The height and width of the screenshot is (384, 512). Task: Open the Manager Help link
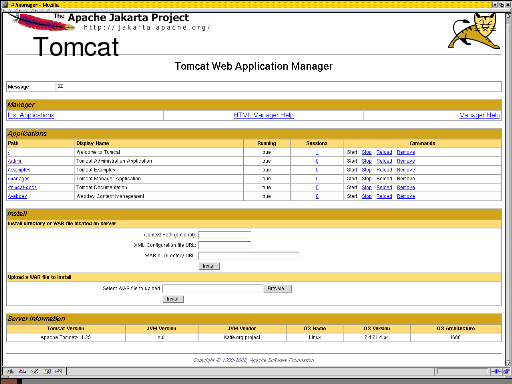click(x=479, y=115)
